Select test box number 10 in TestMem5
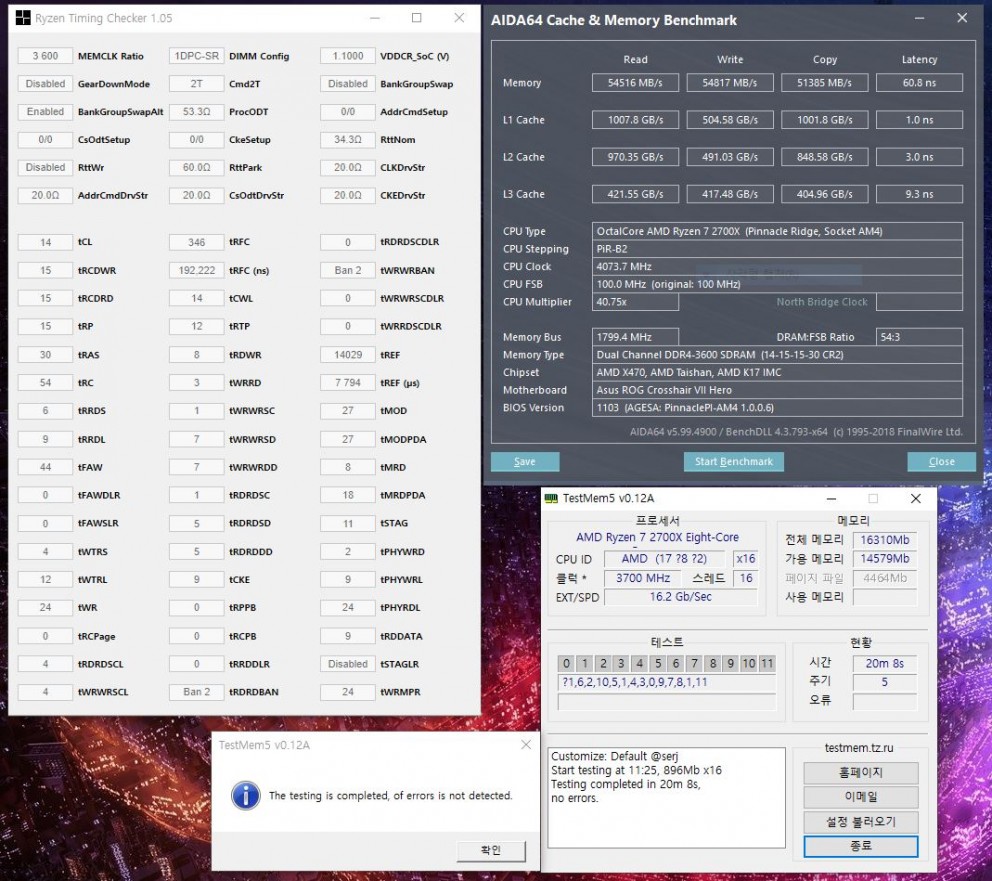Viewport: 992px width, 881px height. point(749,663)
